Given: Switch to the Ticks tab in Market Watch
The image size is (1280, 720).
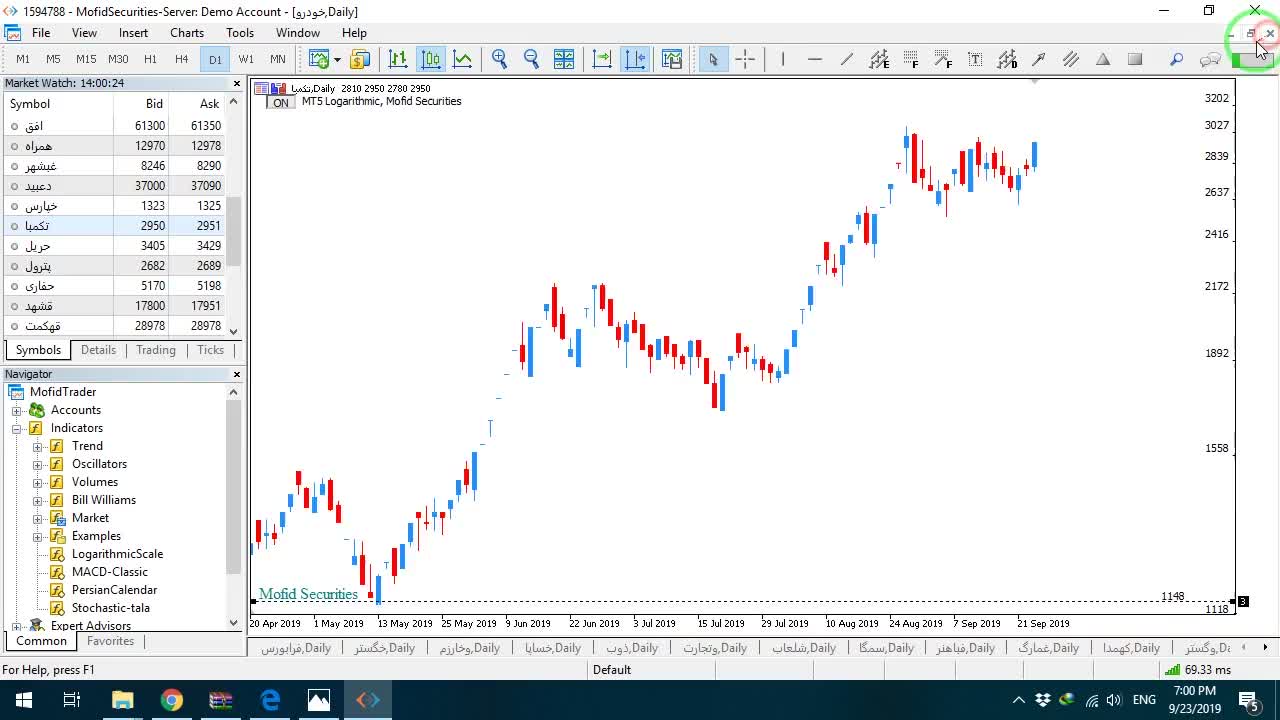Looking at the screenshot, I should (210, 350).
